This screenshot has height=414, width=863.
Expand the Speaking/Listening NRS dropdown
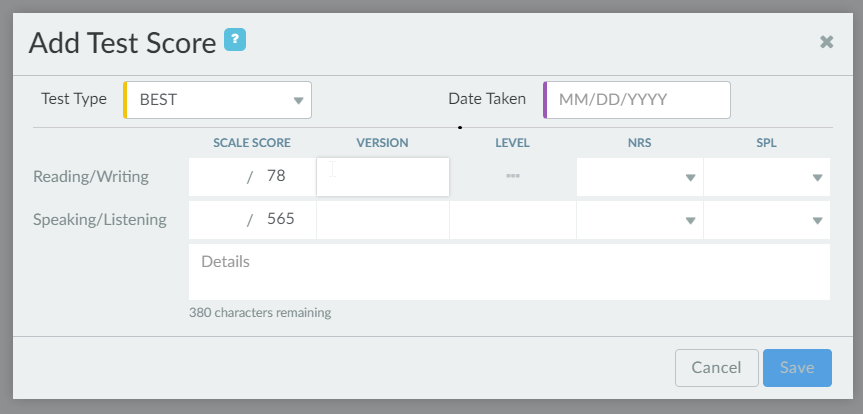pyautogui.click(x=640, y=220)
